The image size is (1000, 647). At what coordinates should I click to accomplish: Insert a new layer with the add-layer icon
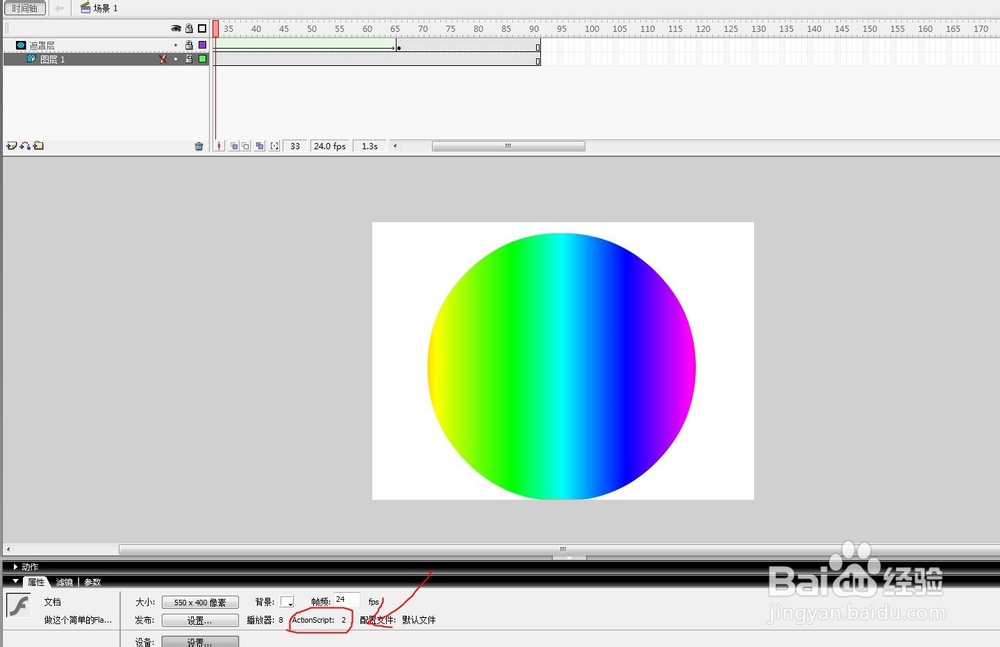pos(11,145)
